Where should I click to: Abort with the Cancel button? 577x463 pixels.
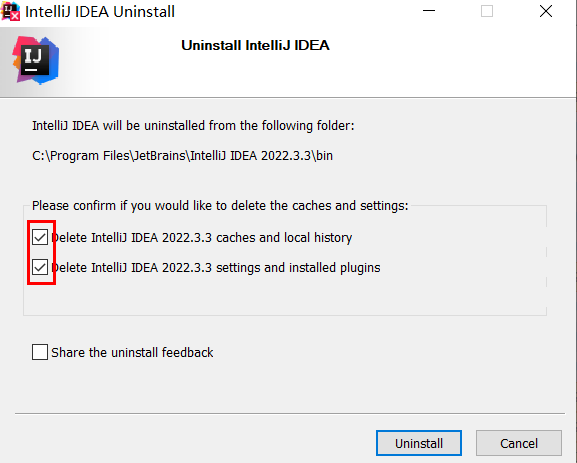[x=519, y=443]
